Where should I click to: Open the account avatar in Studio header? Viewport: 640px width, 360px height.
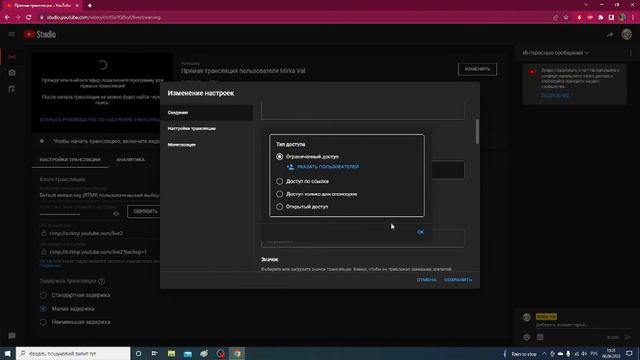[627, 34]
